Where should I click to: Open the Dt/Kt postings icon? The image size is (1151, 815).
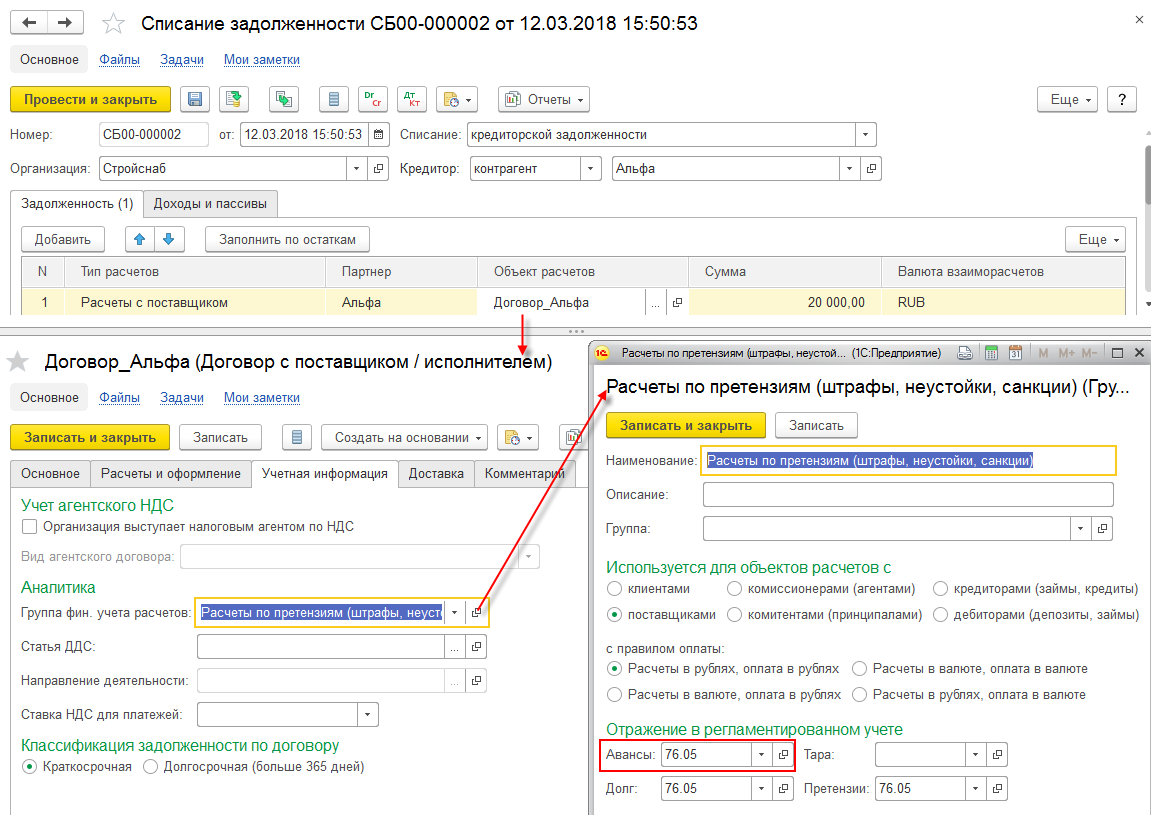412,99
